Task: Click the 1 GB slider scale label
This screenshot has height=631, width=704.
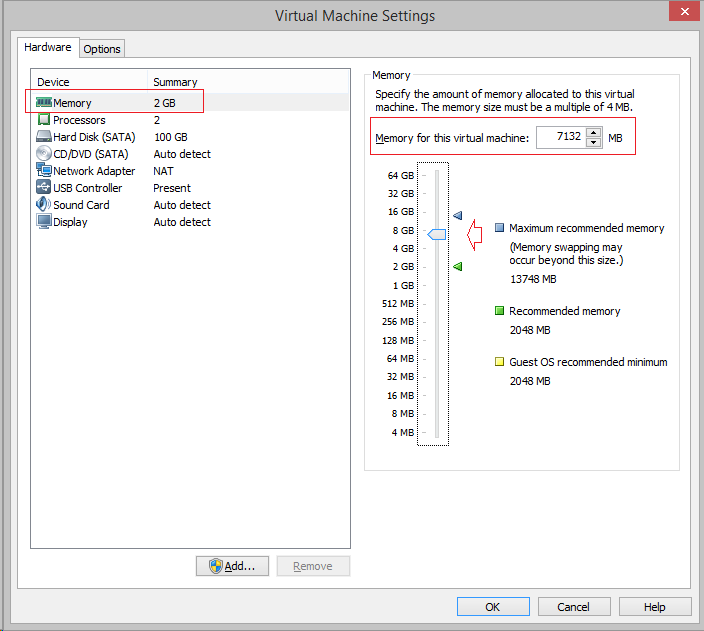Action: tap(403, 286)
